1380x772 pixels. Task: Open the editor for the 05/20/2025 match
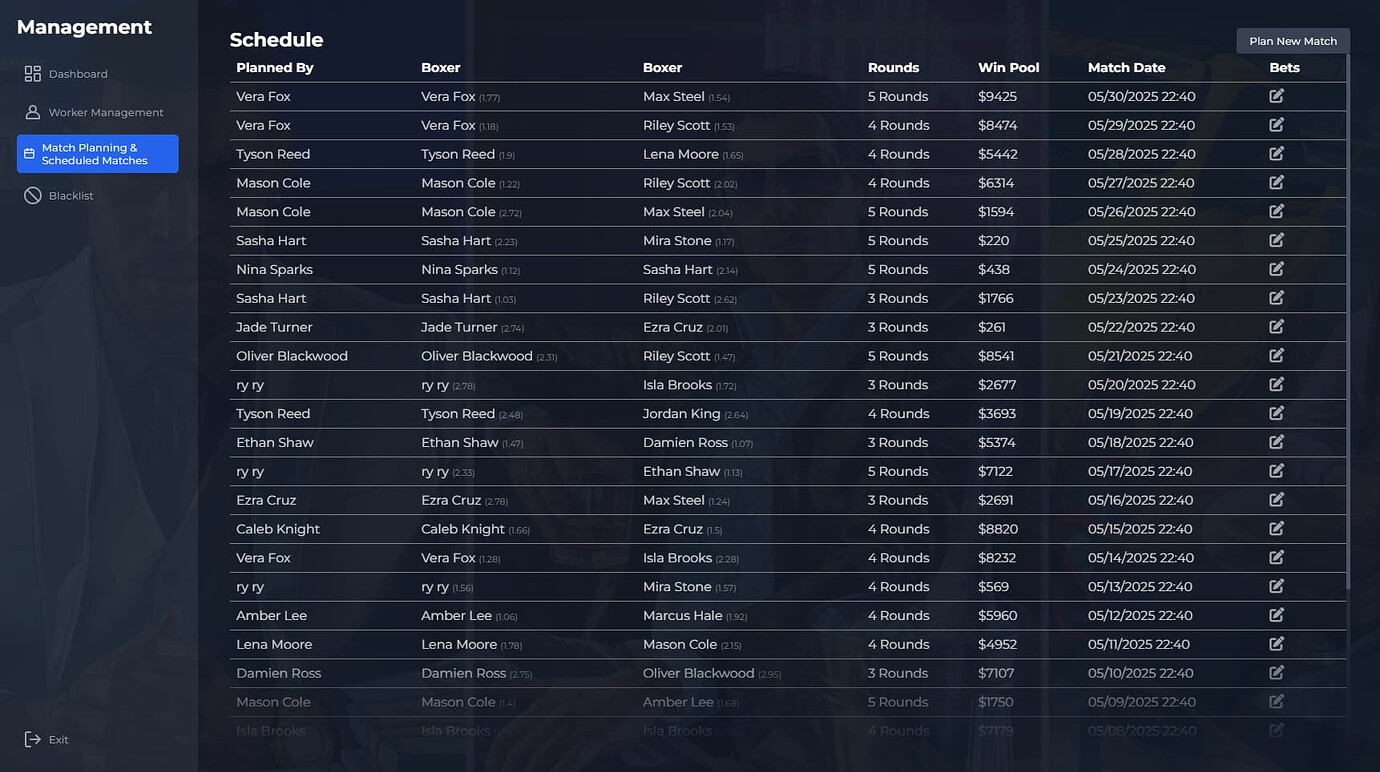[1276, 384]
